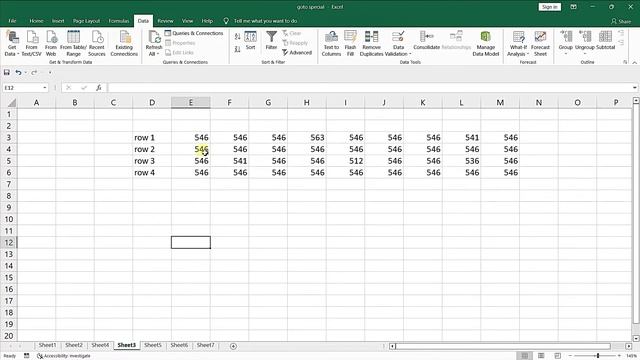Toggle the Filter funnel
640x360 pixels.
[x=271, y=41]
